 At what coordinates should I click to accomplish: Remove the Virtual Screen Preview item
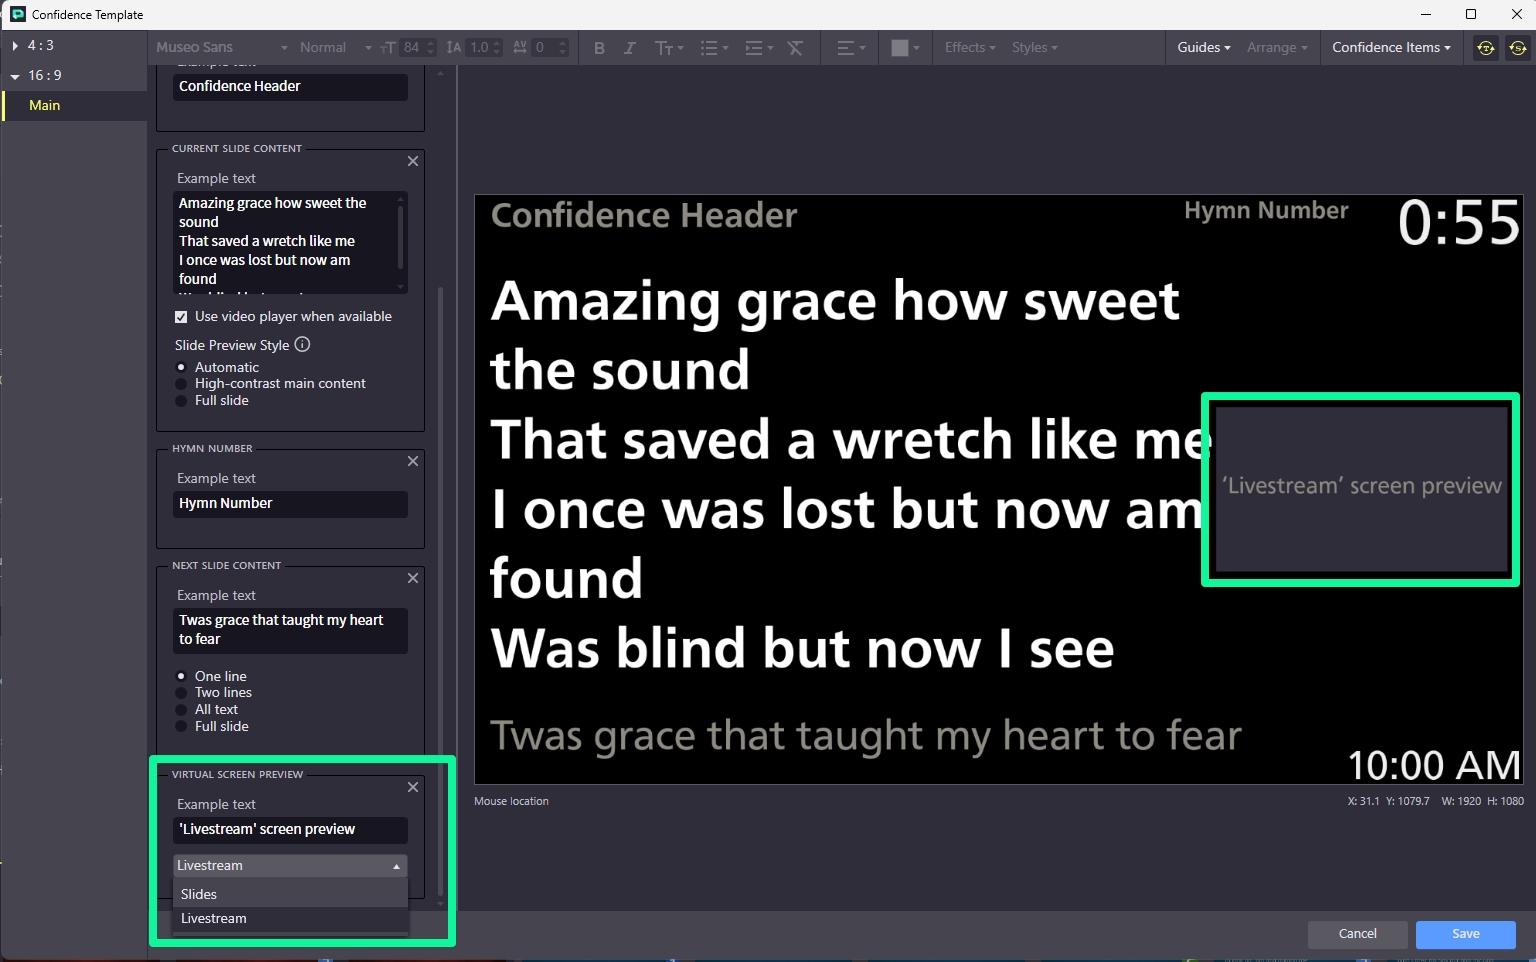413,788
